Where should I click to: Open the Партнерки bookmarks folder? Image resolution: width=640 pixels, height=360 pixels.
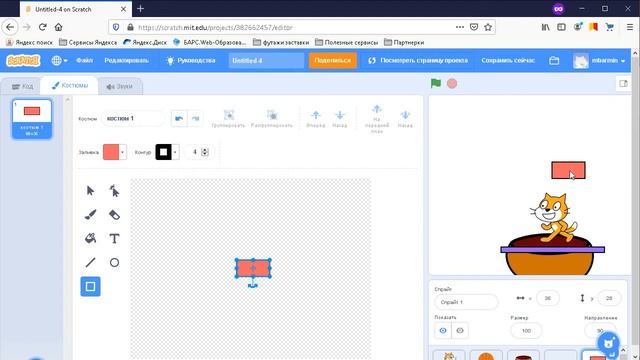pos(404,42)
